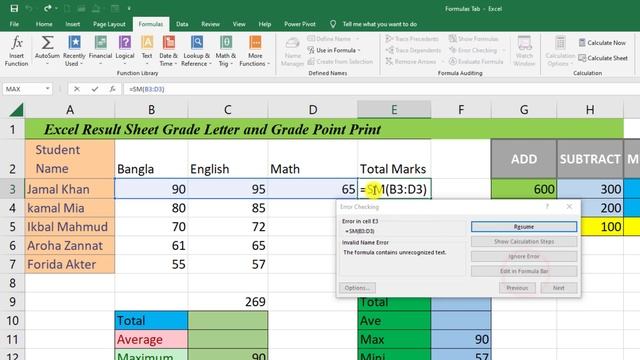Switch to Power Pivot tab
The height and width of the screenshot is (360, 640).
coord(300,24)
